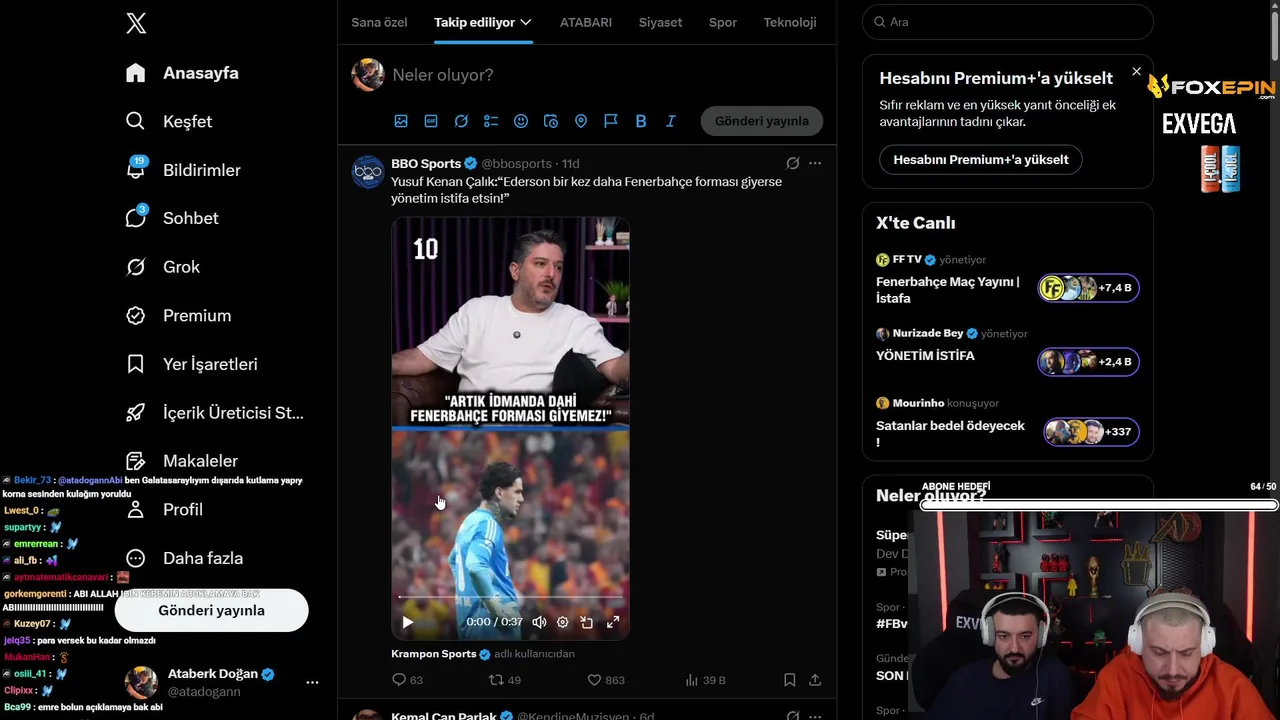Open Krampon Sports source link
Screen dimensions: 1280x720
[434, 654]
